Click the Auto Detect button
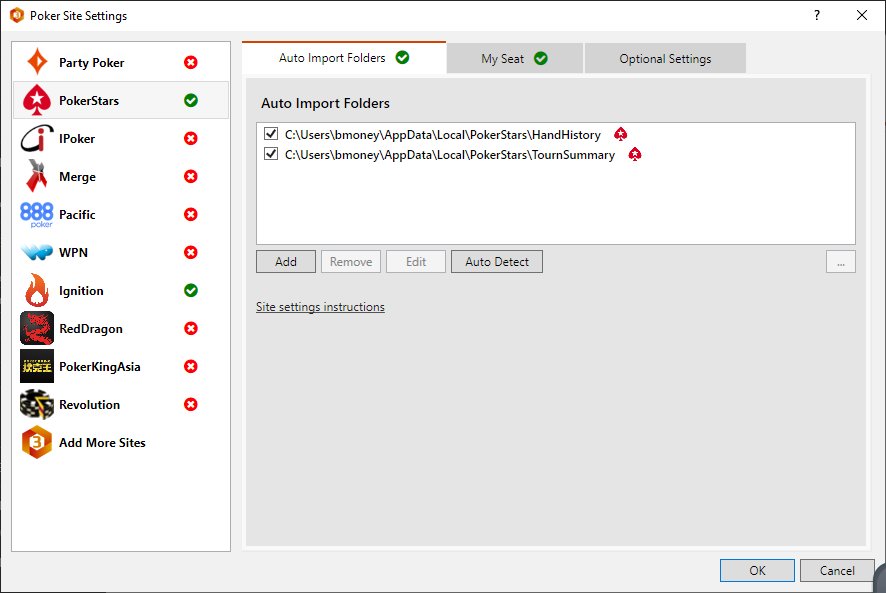This screenshot has width=886, height=593. (497, 262)
